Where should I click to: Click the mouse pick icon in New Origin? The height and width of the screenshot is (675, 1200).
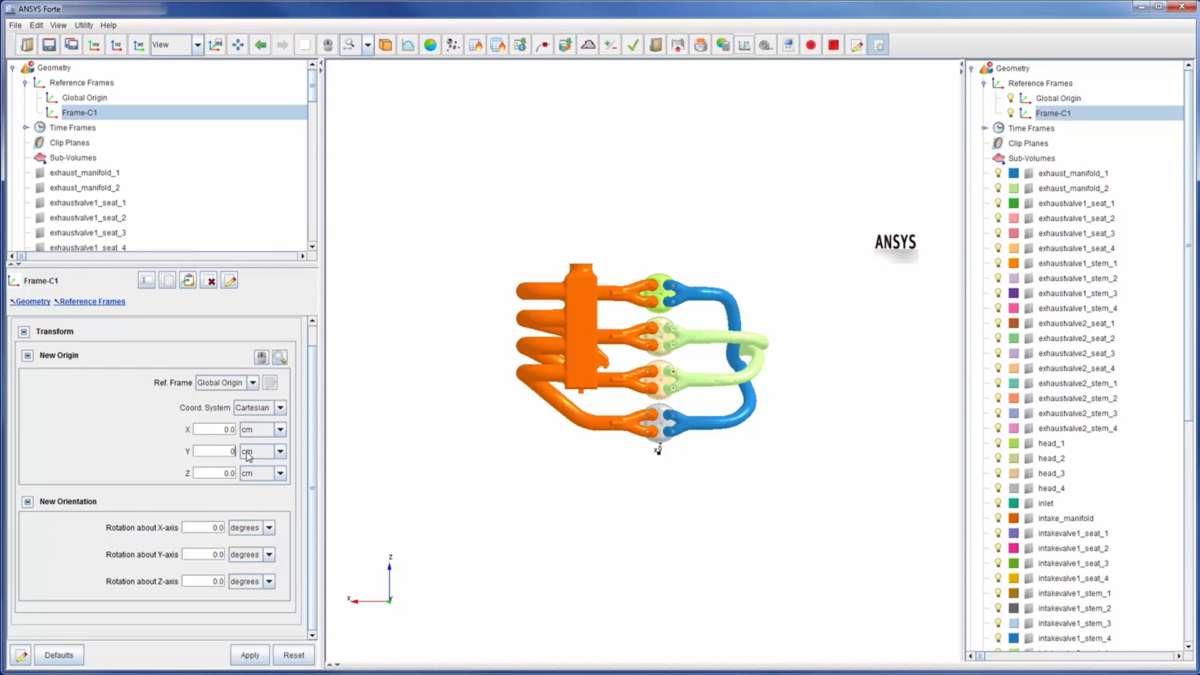tap(261, 357)
